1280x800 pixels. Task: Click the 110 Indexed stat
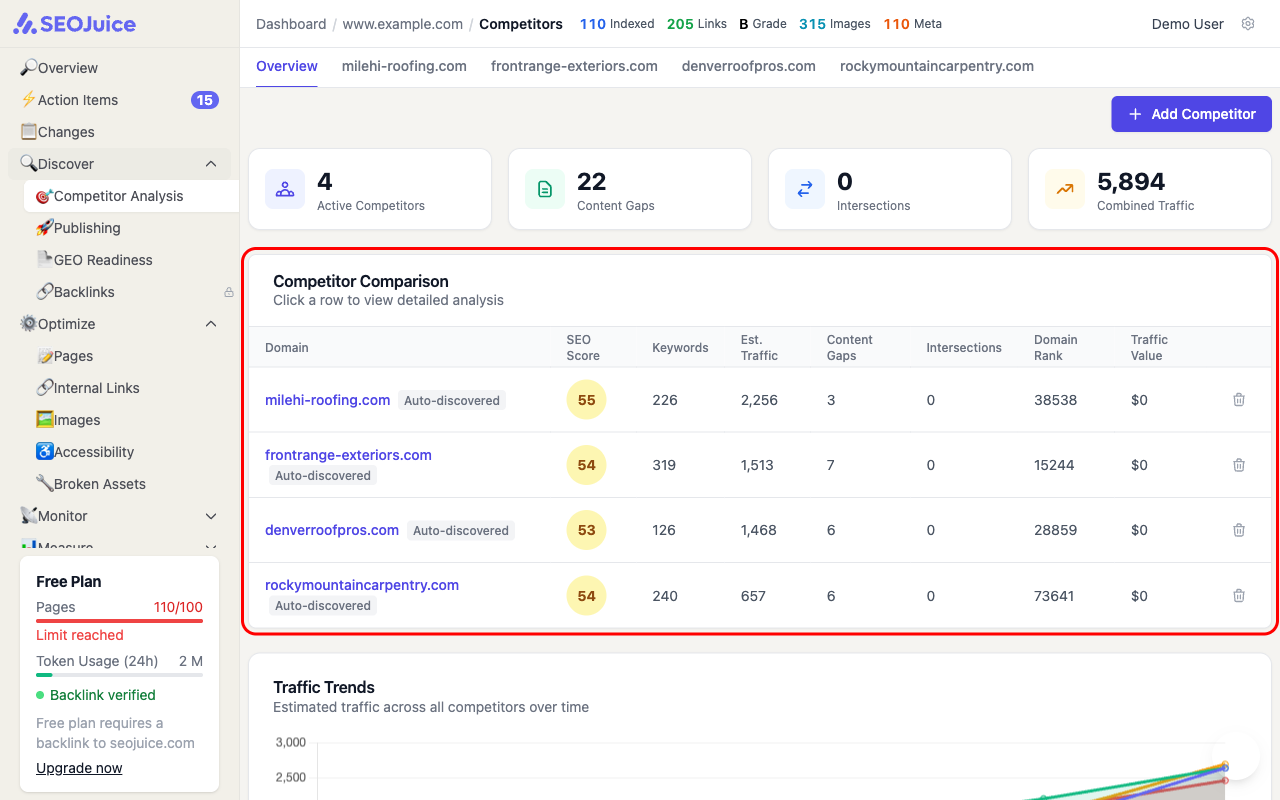tap(617, 24)
